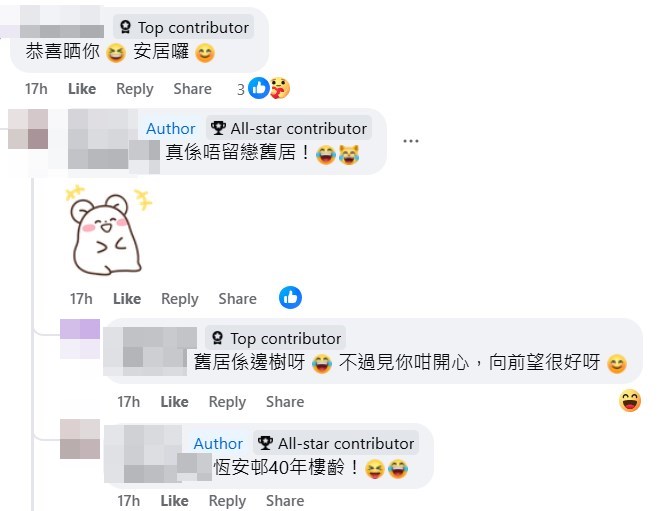The width and height of the screenshot is (664, 511).
Task: Open the purple profile avatar of the Top contributor reply
Action: (x=80, y=339)
